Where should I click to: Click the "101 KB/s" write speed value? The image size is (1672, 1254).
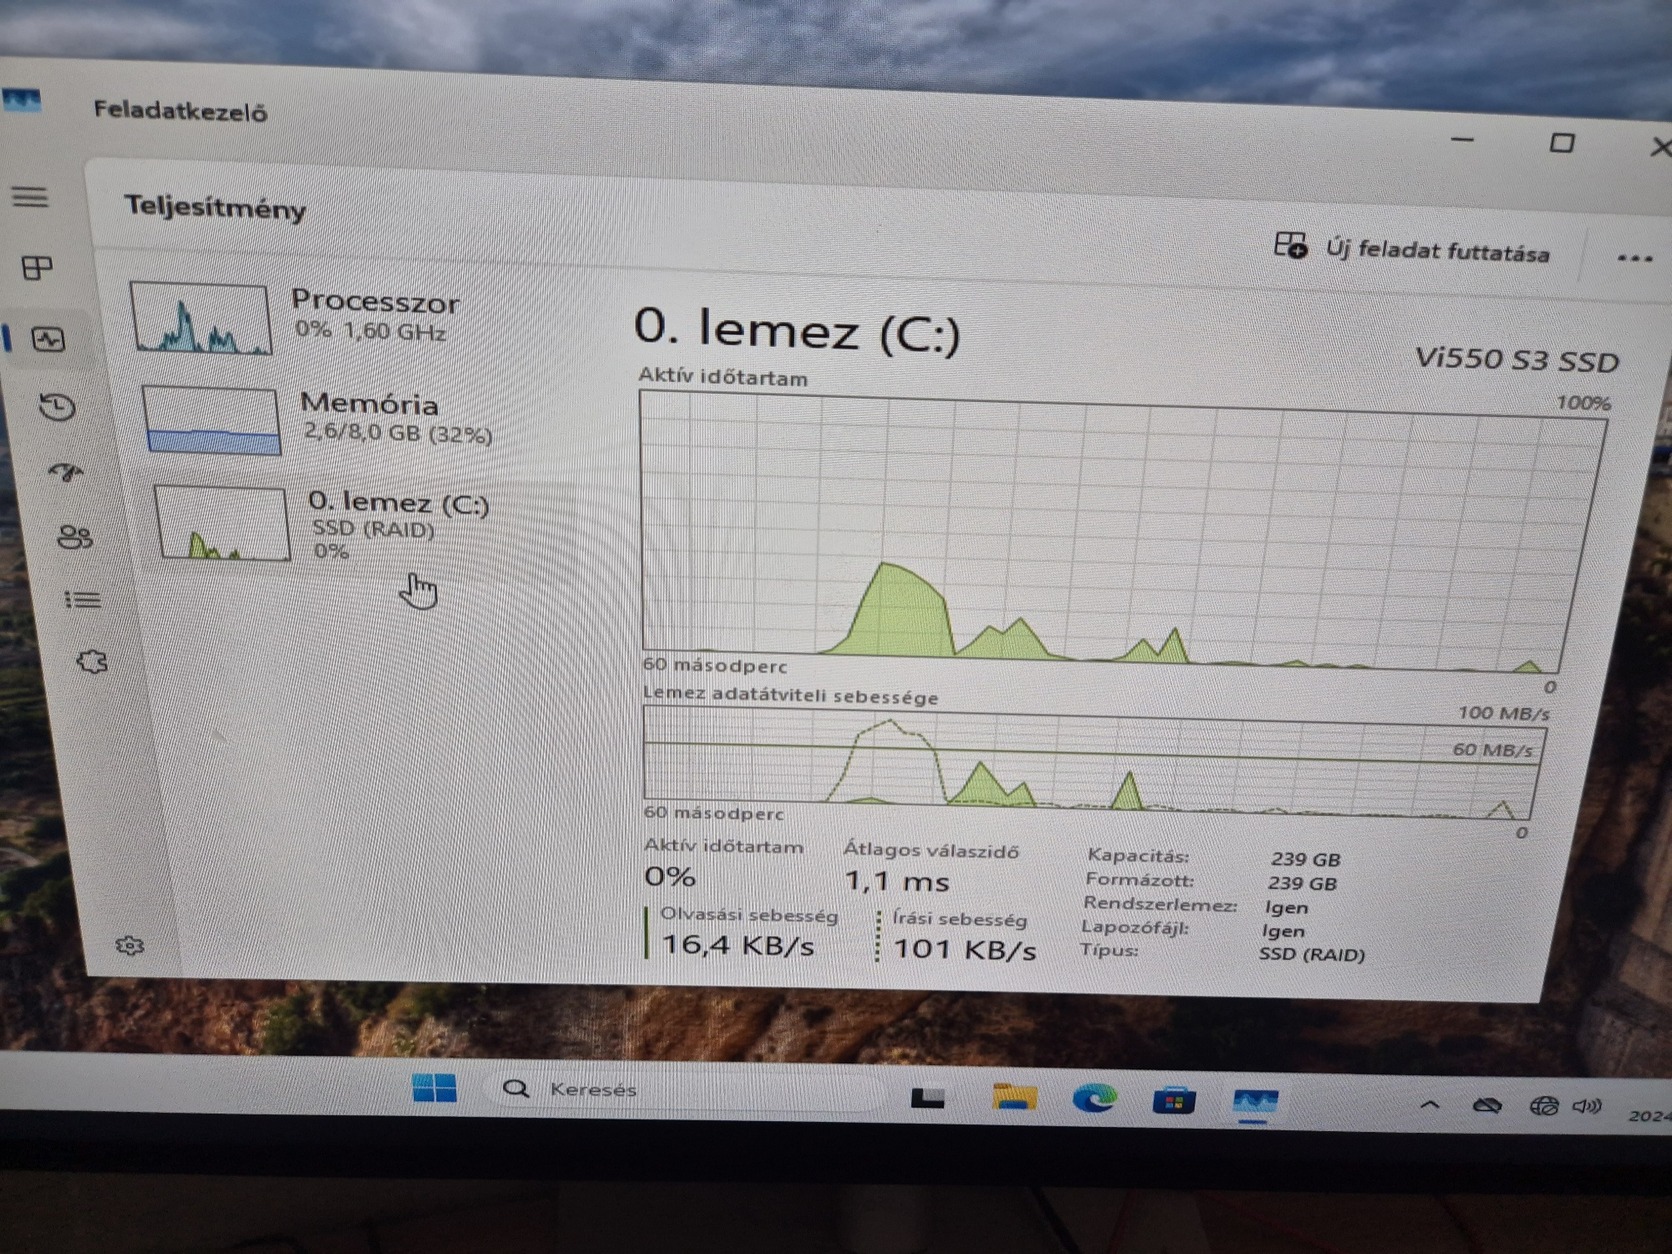pyautogui.click(x=964, y=948)
